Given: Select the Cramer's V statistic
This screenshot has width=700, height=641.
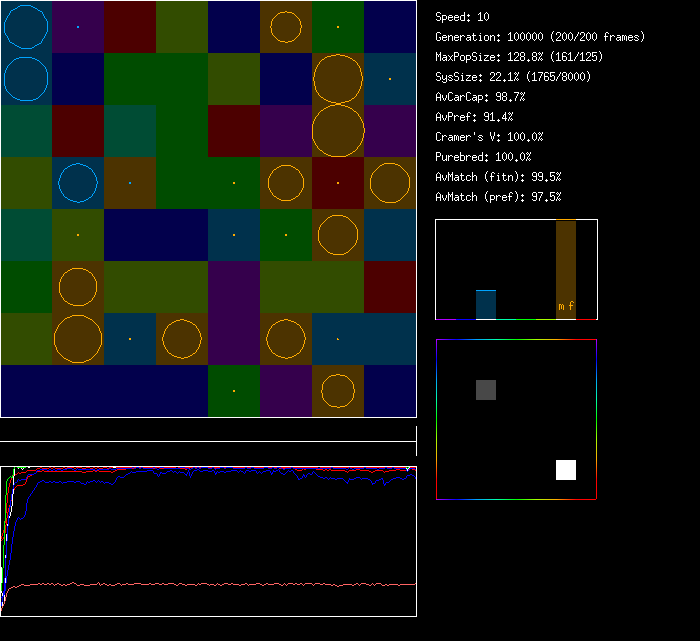Looking at the screenshot, I should (x=489, y=137).
